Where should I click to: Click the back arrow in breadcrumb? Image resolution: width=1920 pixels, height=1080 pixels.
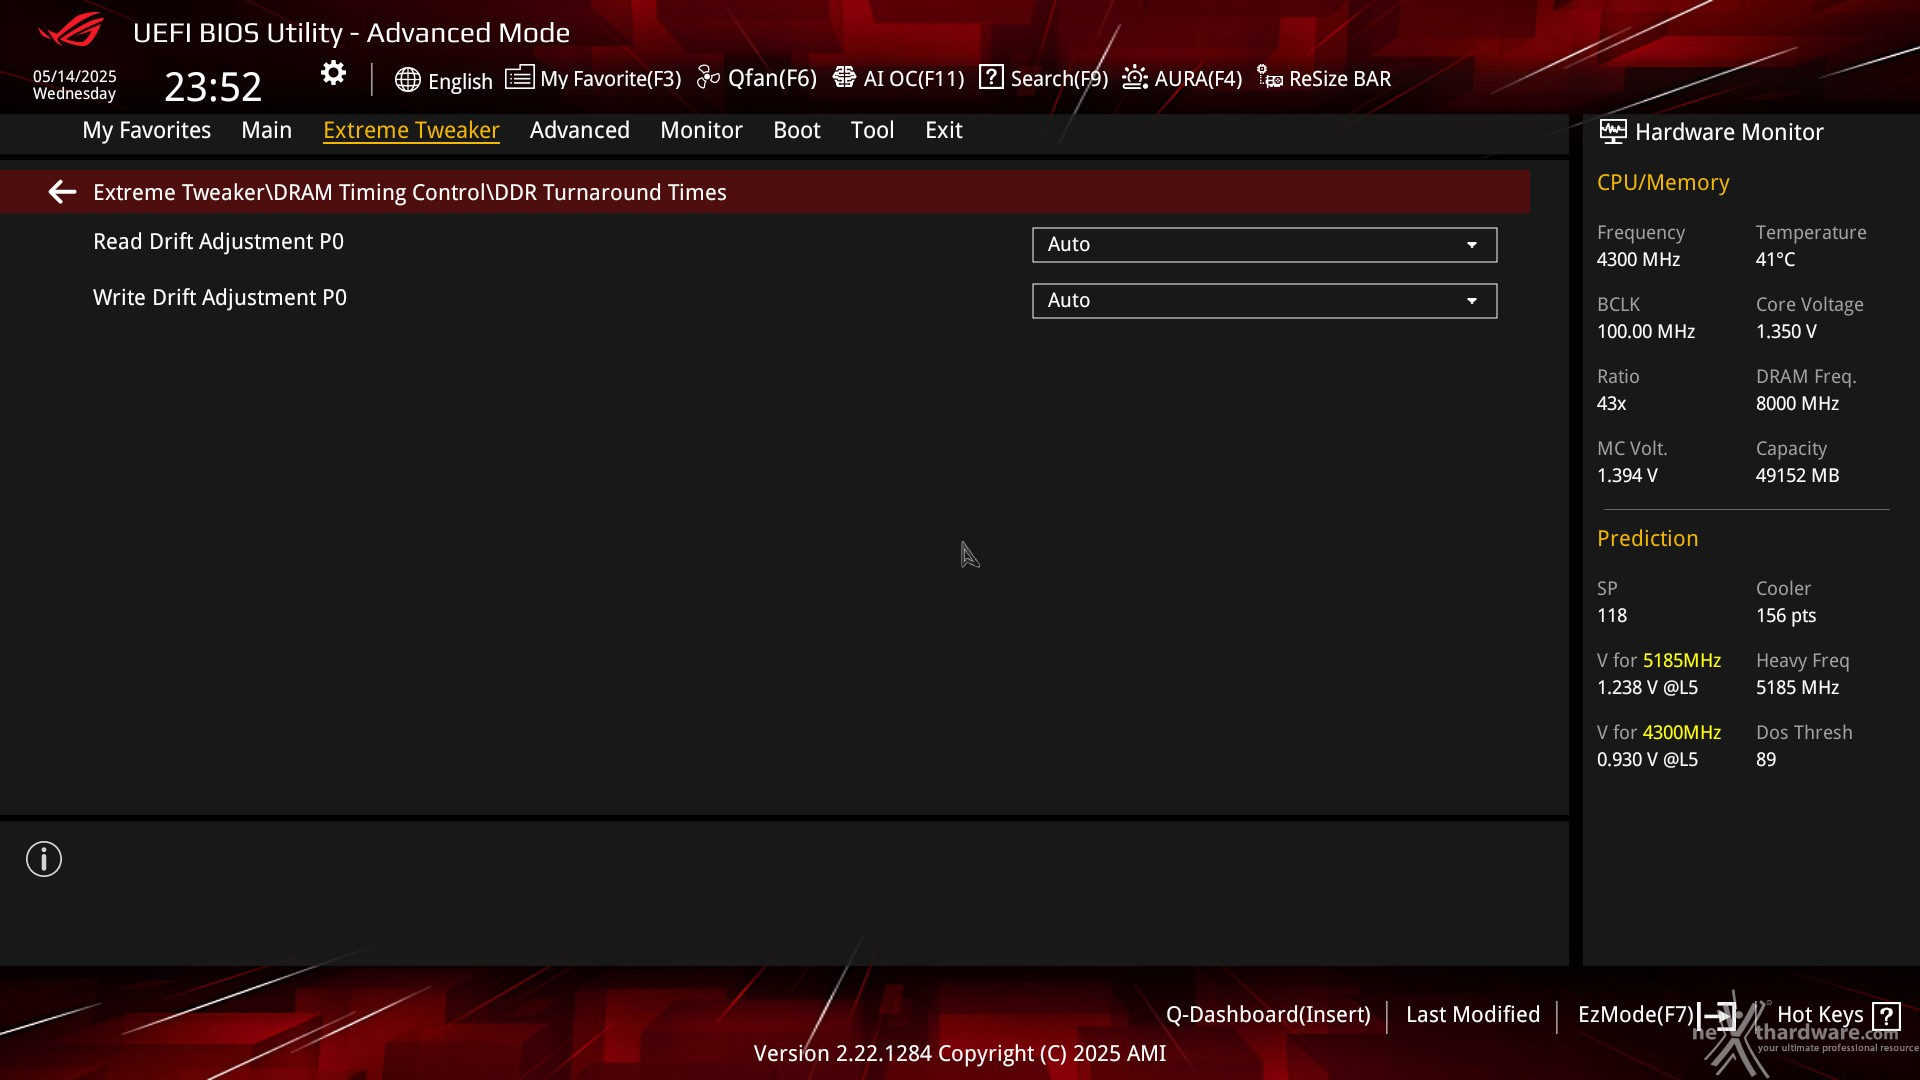click(x=62, y=192)
